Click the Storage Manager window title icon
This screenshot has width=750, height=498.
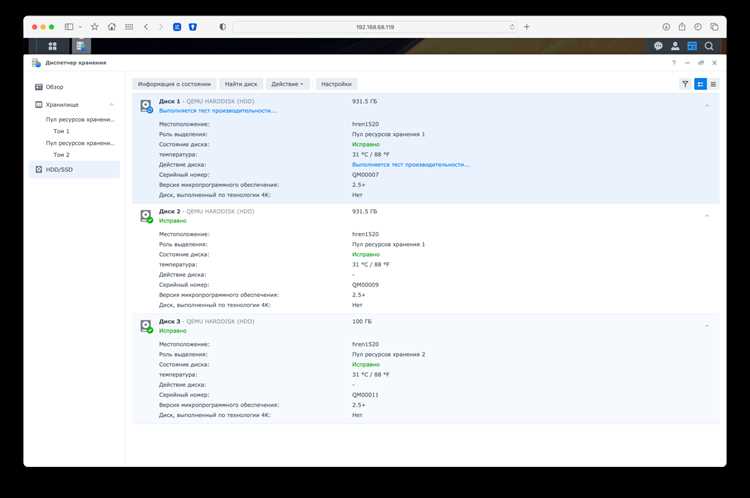click(36, 63)
